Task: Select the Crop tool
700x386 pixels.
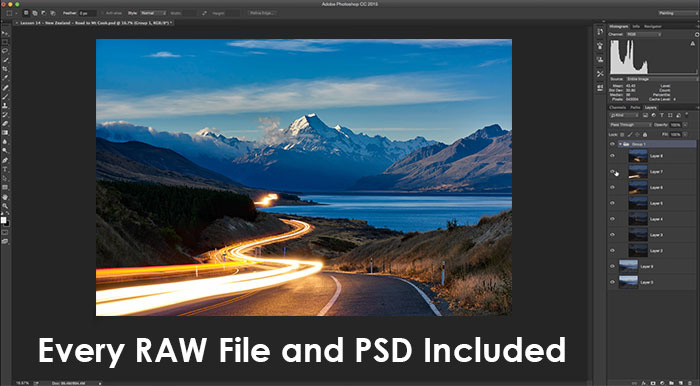Action: 5,69
